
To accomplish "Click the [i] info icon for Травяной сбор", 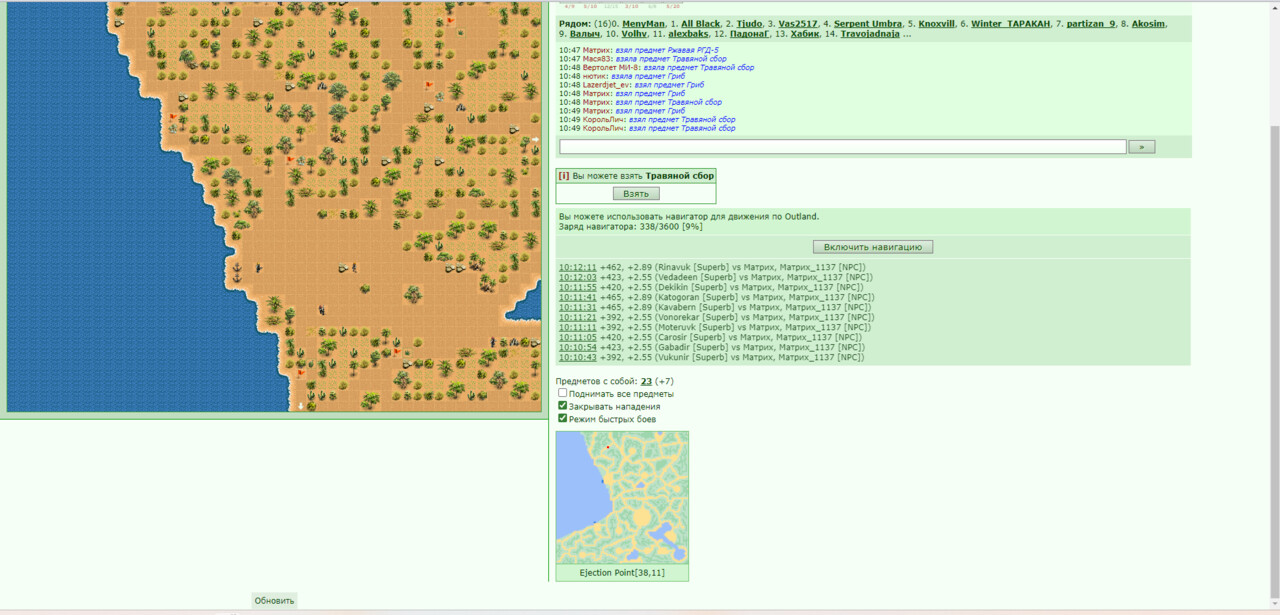I will pos(564,176).
